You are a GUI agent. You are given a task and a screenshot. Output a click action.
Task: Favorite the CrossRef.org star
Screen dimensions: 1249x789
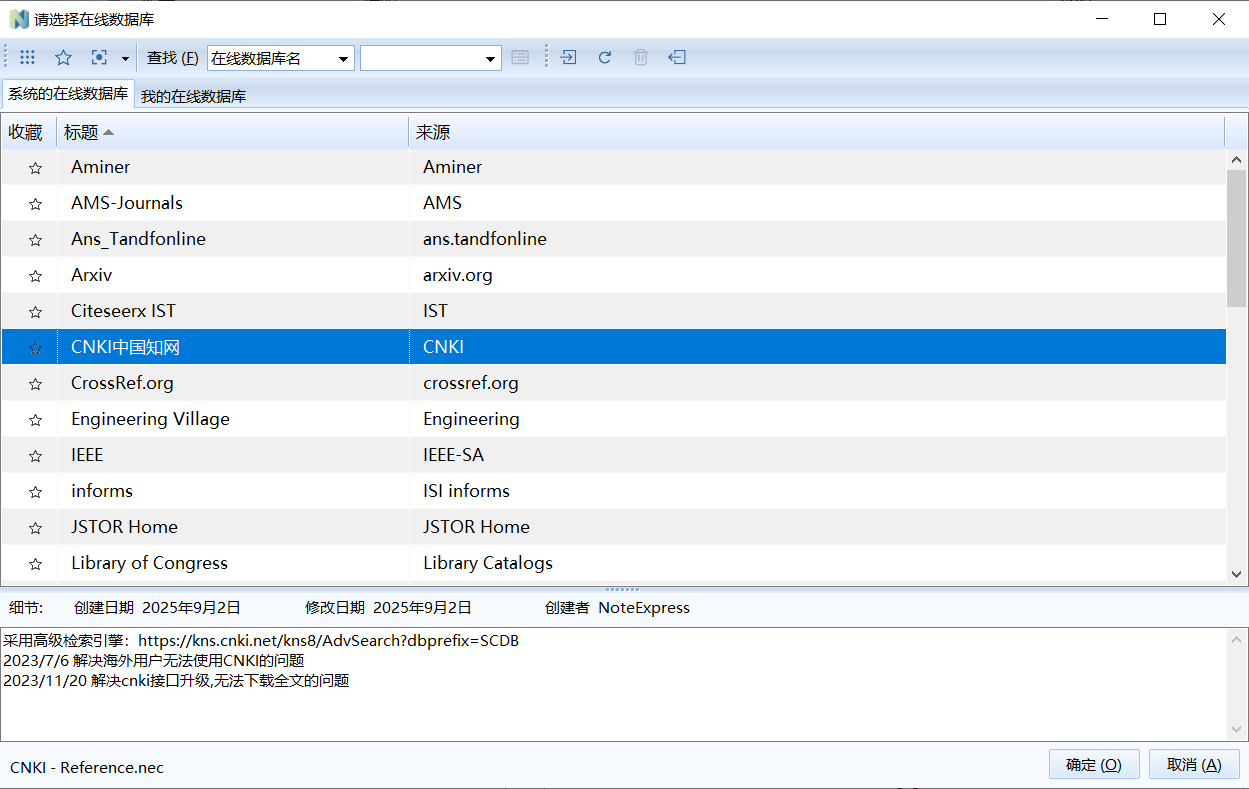[x=36, y=384]
